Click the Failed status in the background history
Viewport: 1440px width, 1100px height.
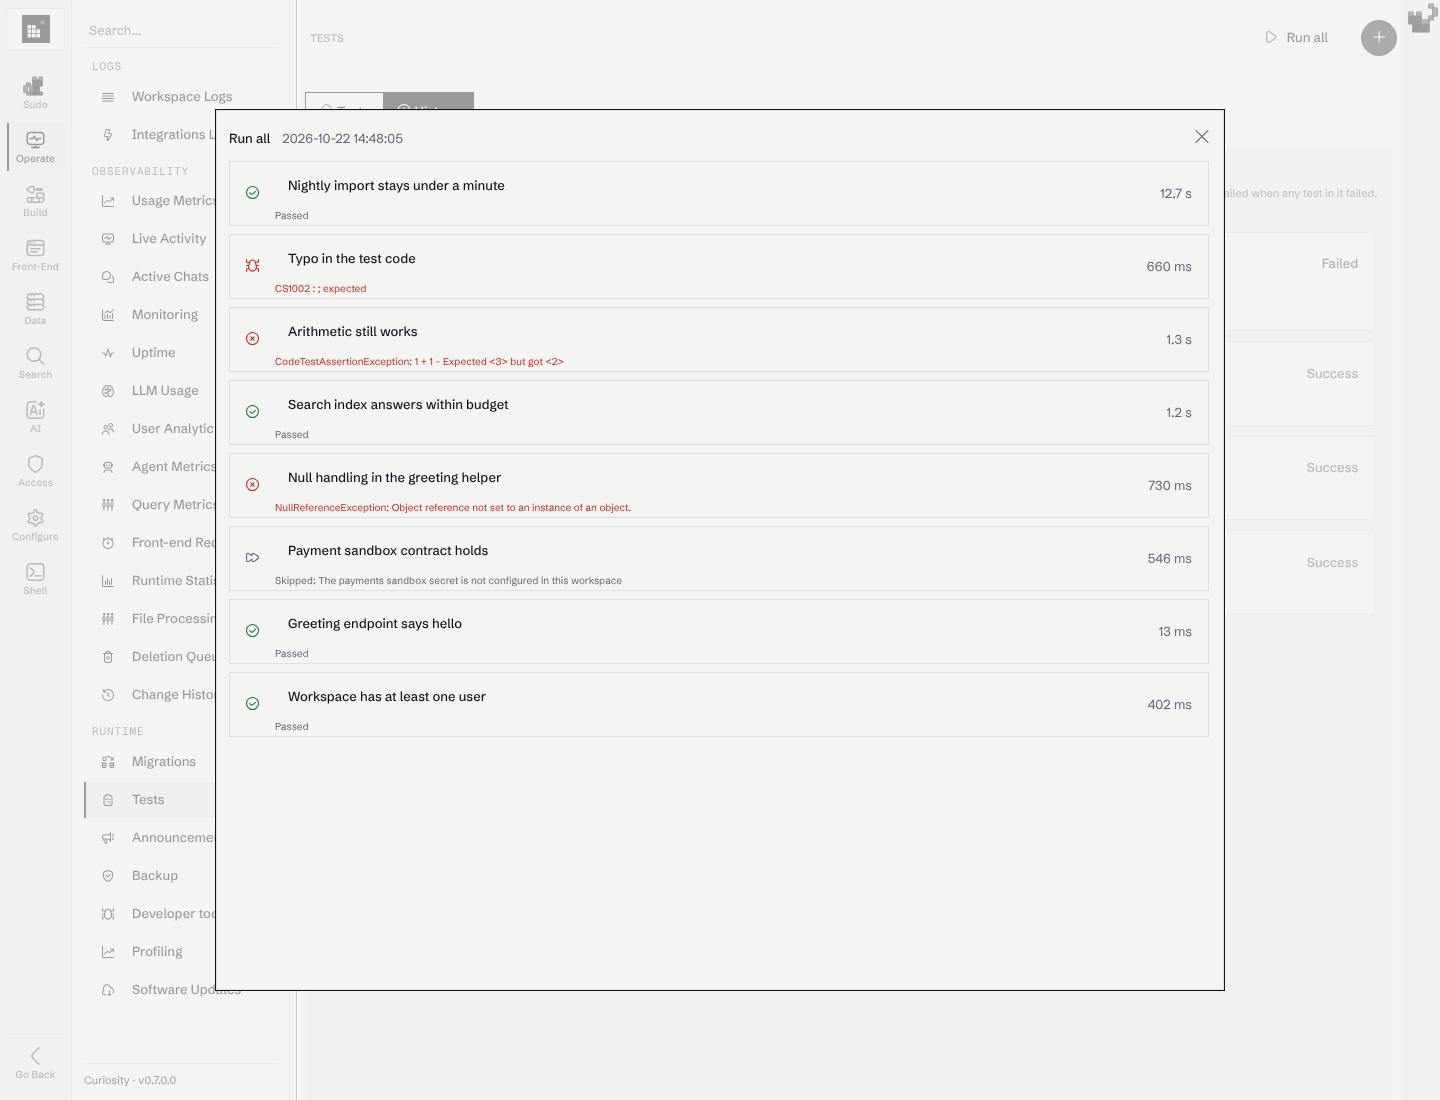[1340, 264]
